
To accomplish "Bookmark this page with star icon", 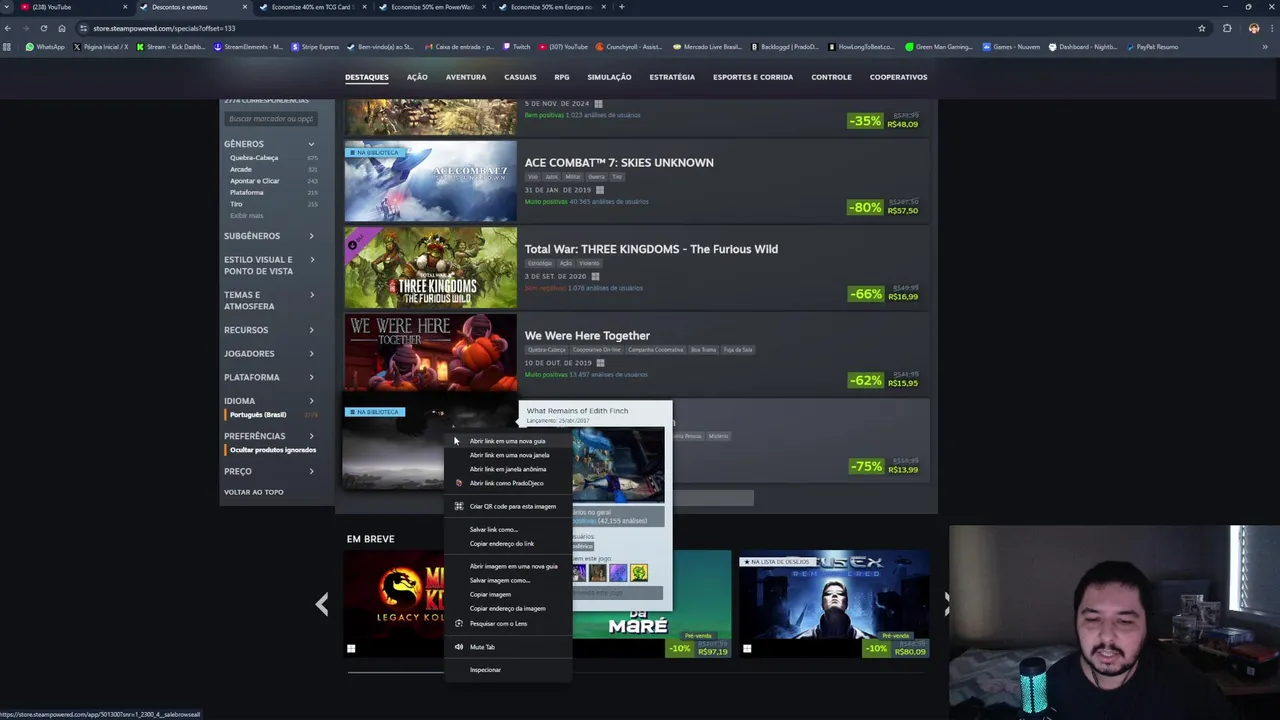I will (1201, 28).
